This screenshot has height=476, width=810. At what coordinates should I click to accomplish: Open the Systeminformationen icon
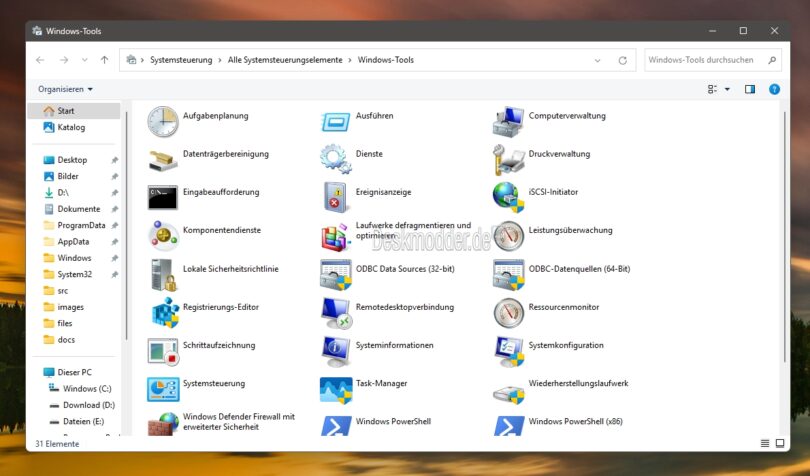[x=336, y=351]
